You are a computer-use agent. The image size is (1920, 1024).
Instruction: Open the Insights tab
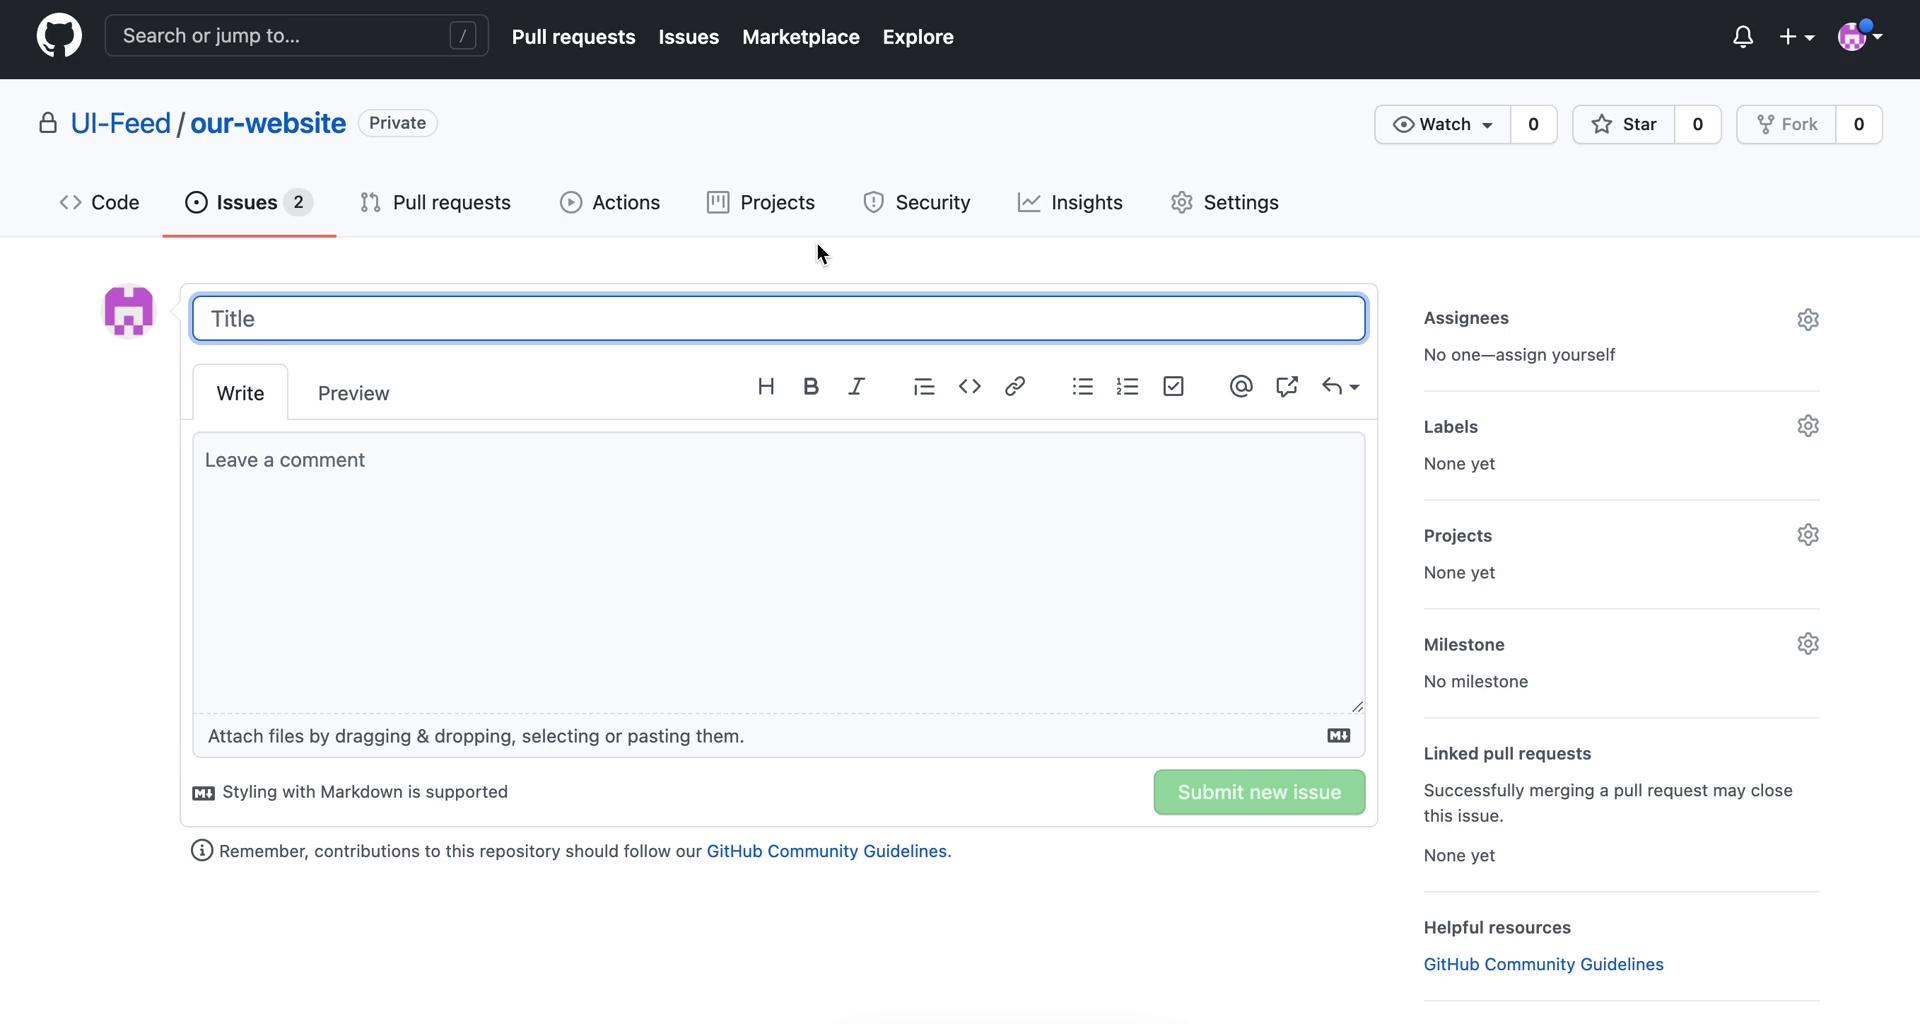click(x=1070, y=202)
